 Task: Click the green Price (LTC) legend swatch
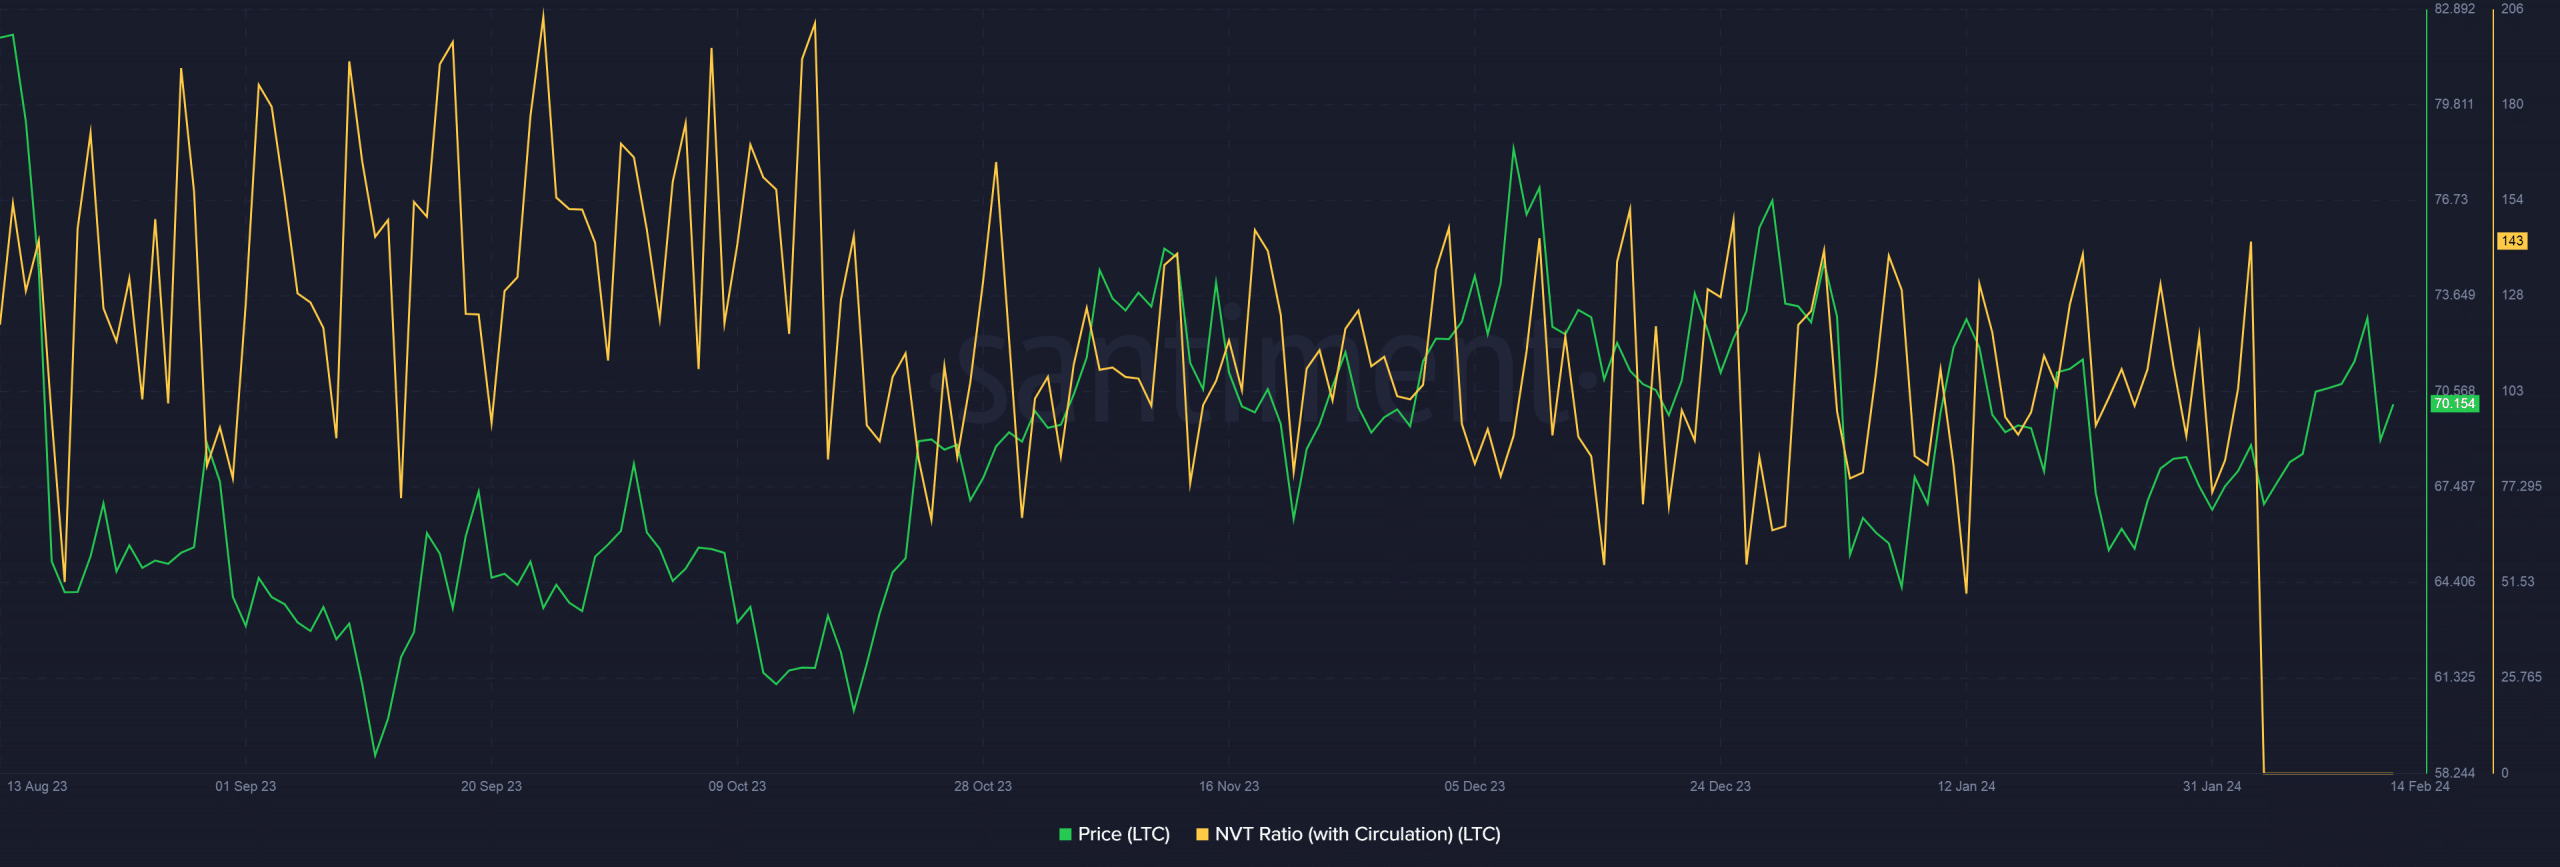pos(1065,834)
